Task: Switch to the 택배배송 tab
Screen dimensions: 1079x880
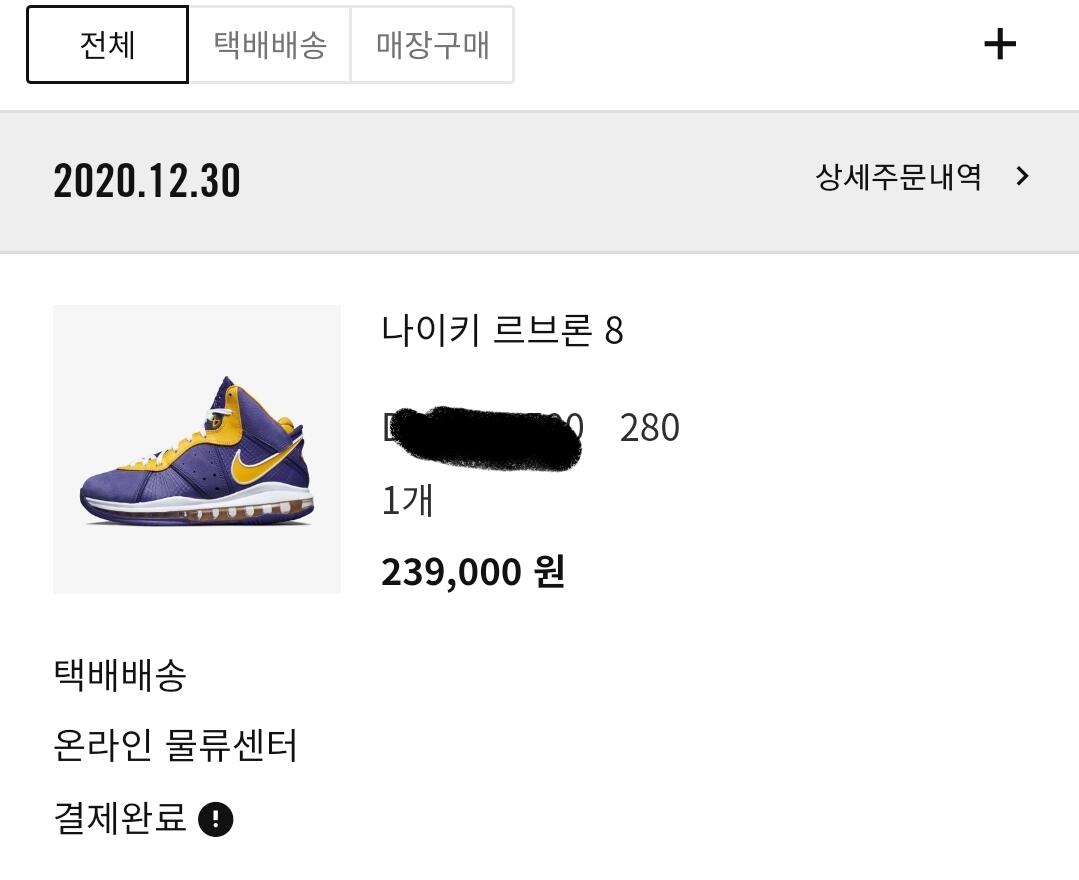Action: (x=270, y=45)
